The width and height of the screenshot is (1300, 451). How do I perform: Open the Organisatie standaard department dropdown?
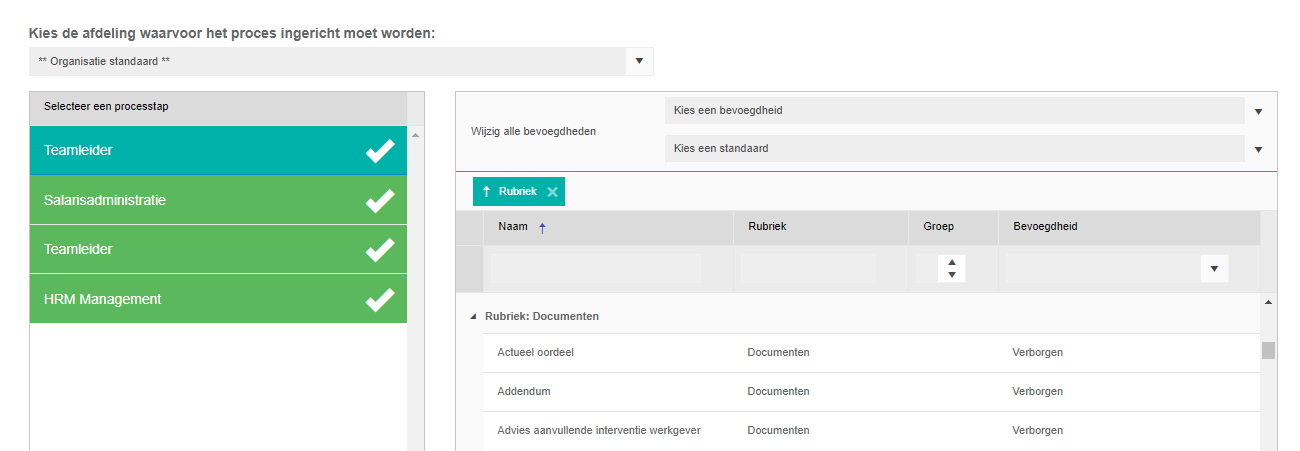point(640,61)
